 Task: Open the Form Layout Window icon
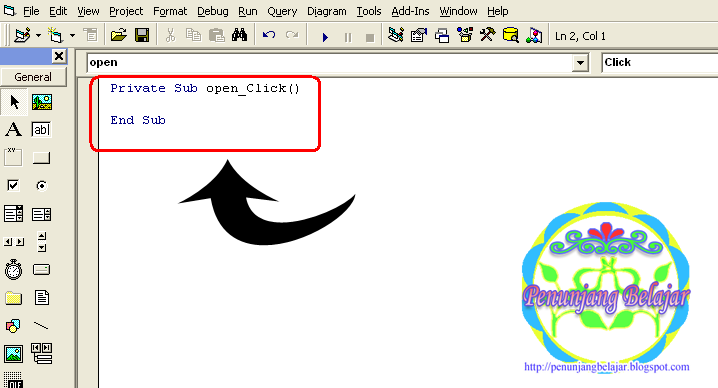coord(442,35)
